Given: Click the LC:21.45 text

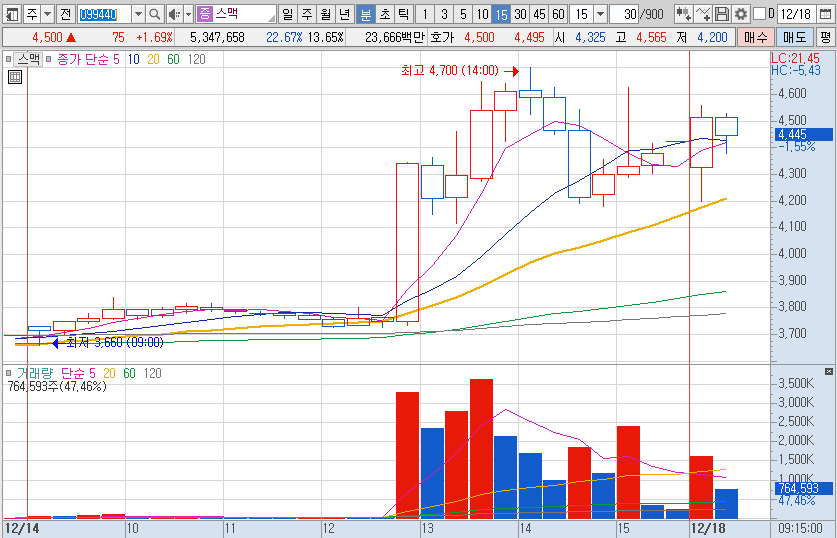Looking at the screenshot, I should point(795,59).
